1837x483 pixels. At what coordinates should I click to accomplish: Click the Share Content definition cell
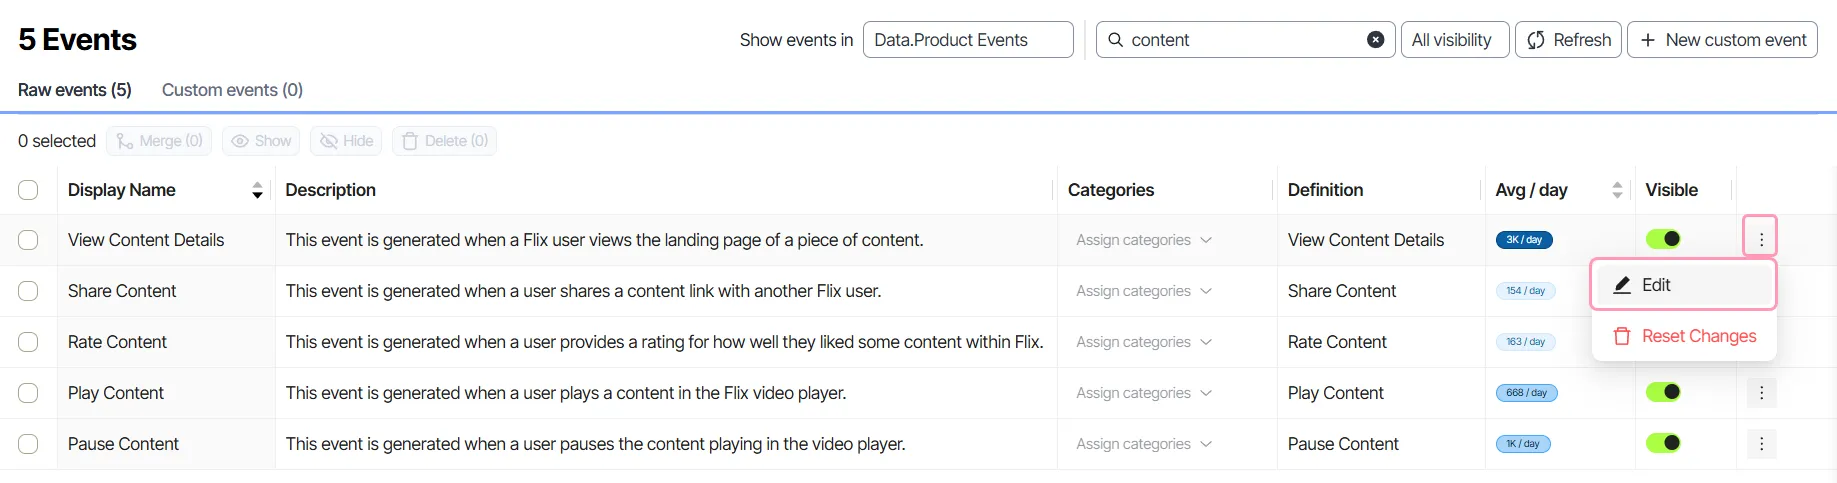click(1342, 291)
